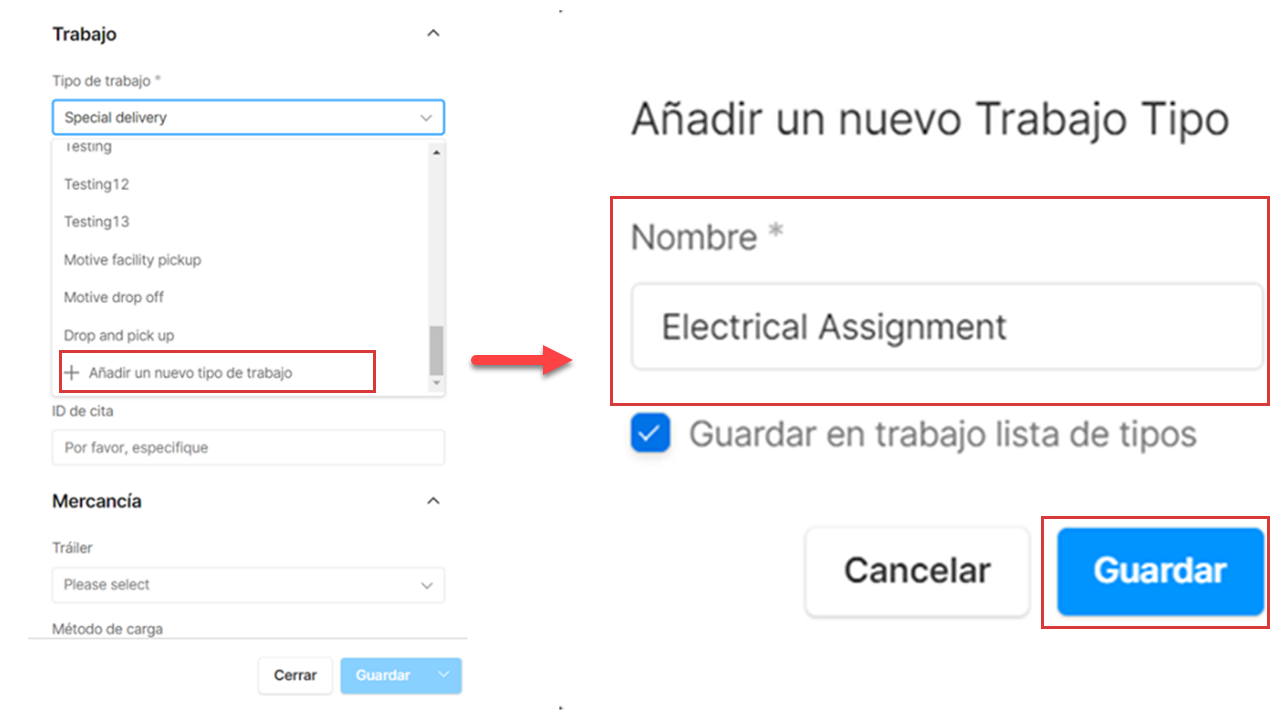The width and height of the screenshot is (1284, 721).
Task: Click Añadir un nuevo tipo de trabajo
Action: tap(190, 373)
